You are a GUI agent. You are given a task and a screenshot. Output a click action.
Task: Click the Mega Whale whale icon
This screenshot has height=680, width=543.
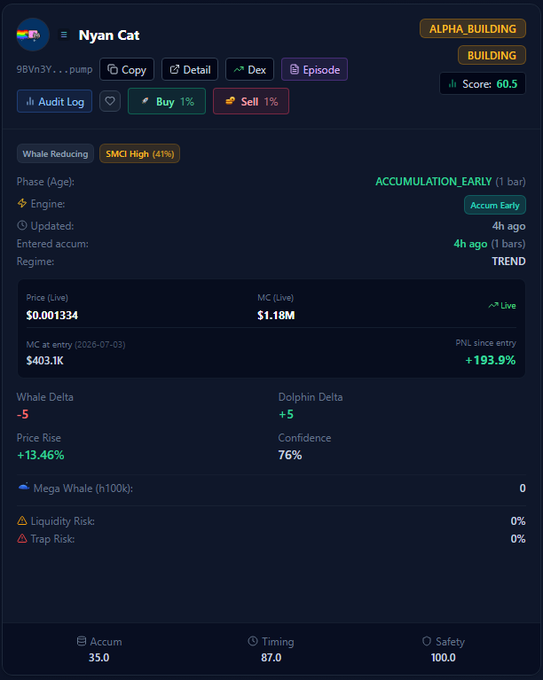[x=24, y=487]
